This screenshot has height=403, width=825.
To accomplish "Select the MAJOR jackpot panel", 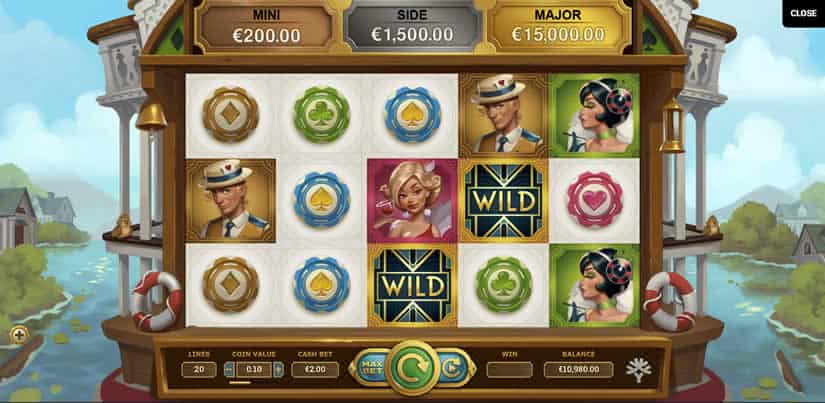I will 560,27.
